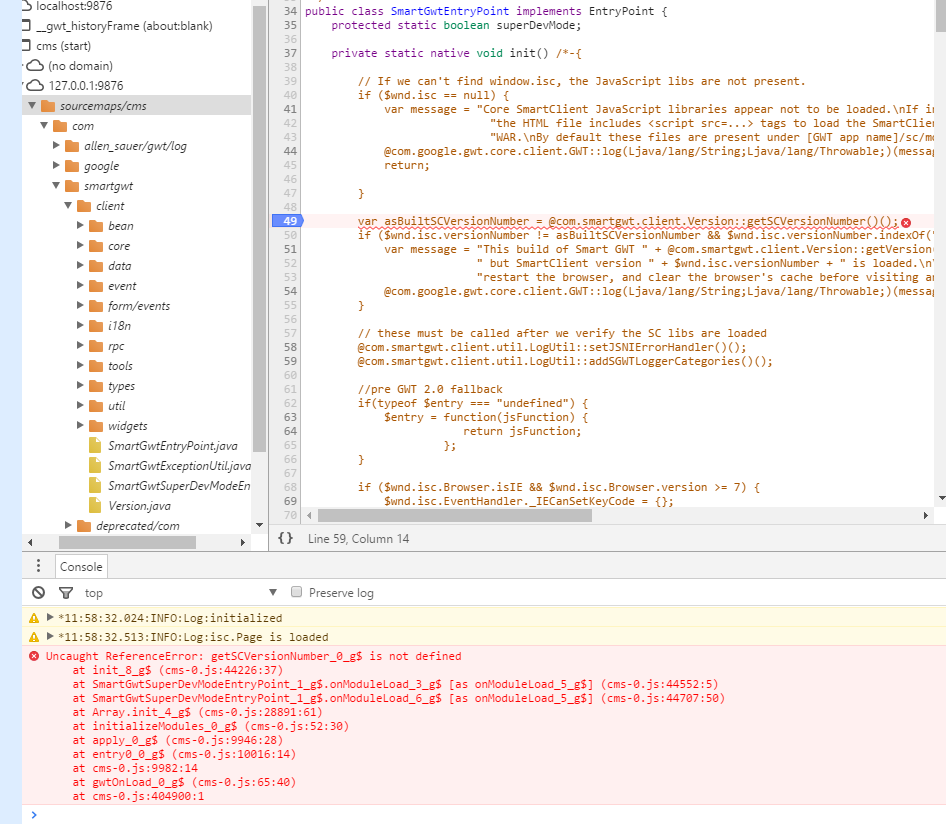
Task: Enable the Preserve log checkbox
Action: [x=296, y=592]
